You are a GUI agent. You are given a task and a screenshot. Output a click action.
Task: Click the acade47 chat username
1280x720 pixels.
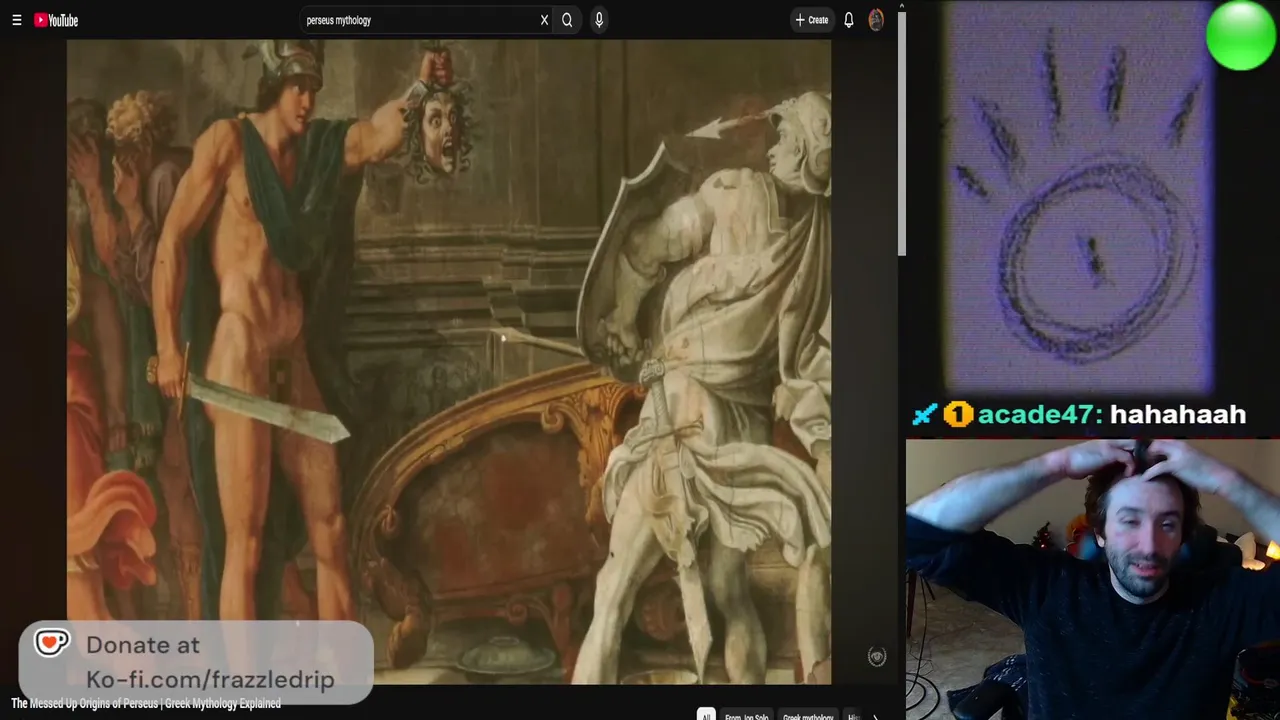coord(1037,414)
